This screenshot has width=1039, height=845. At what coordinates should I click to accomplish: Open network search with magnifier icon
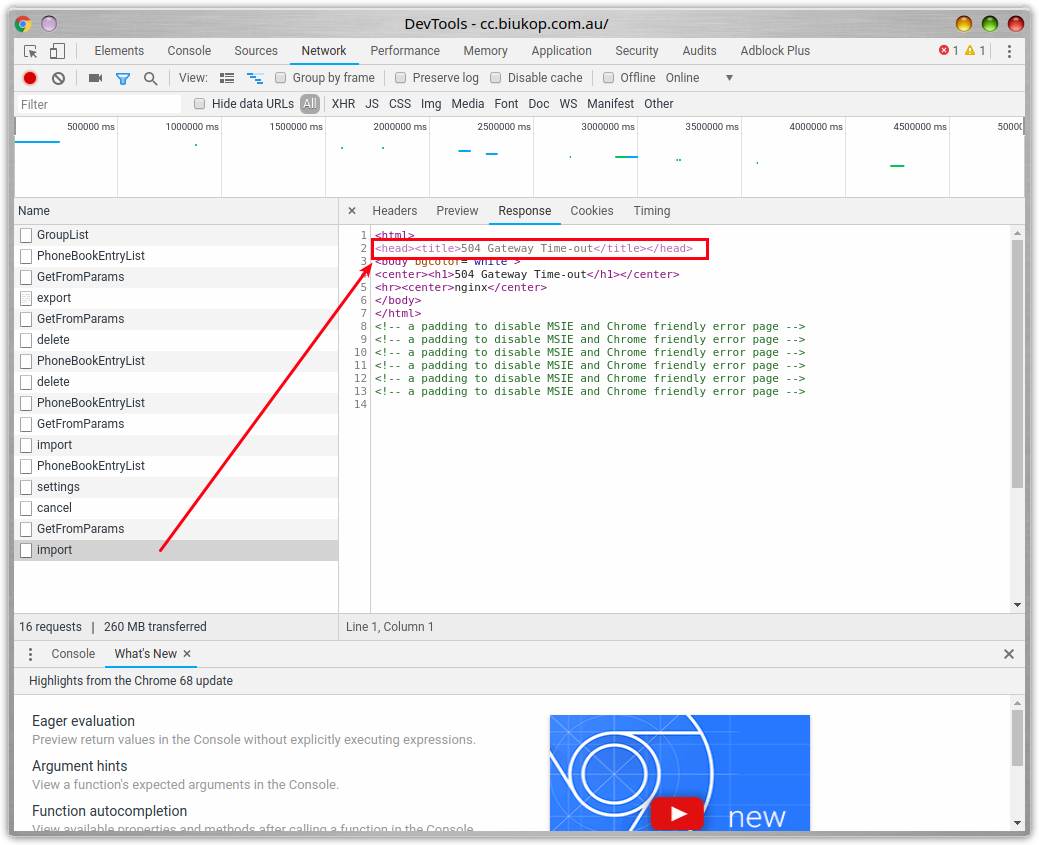[150, 78]
